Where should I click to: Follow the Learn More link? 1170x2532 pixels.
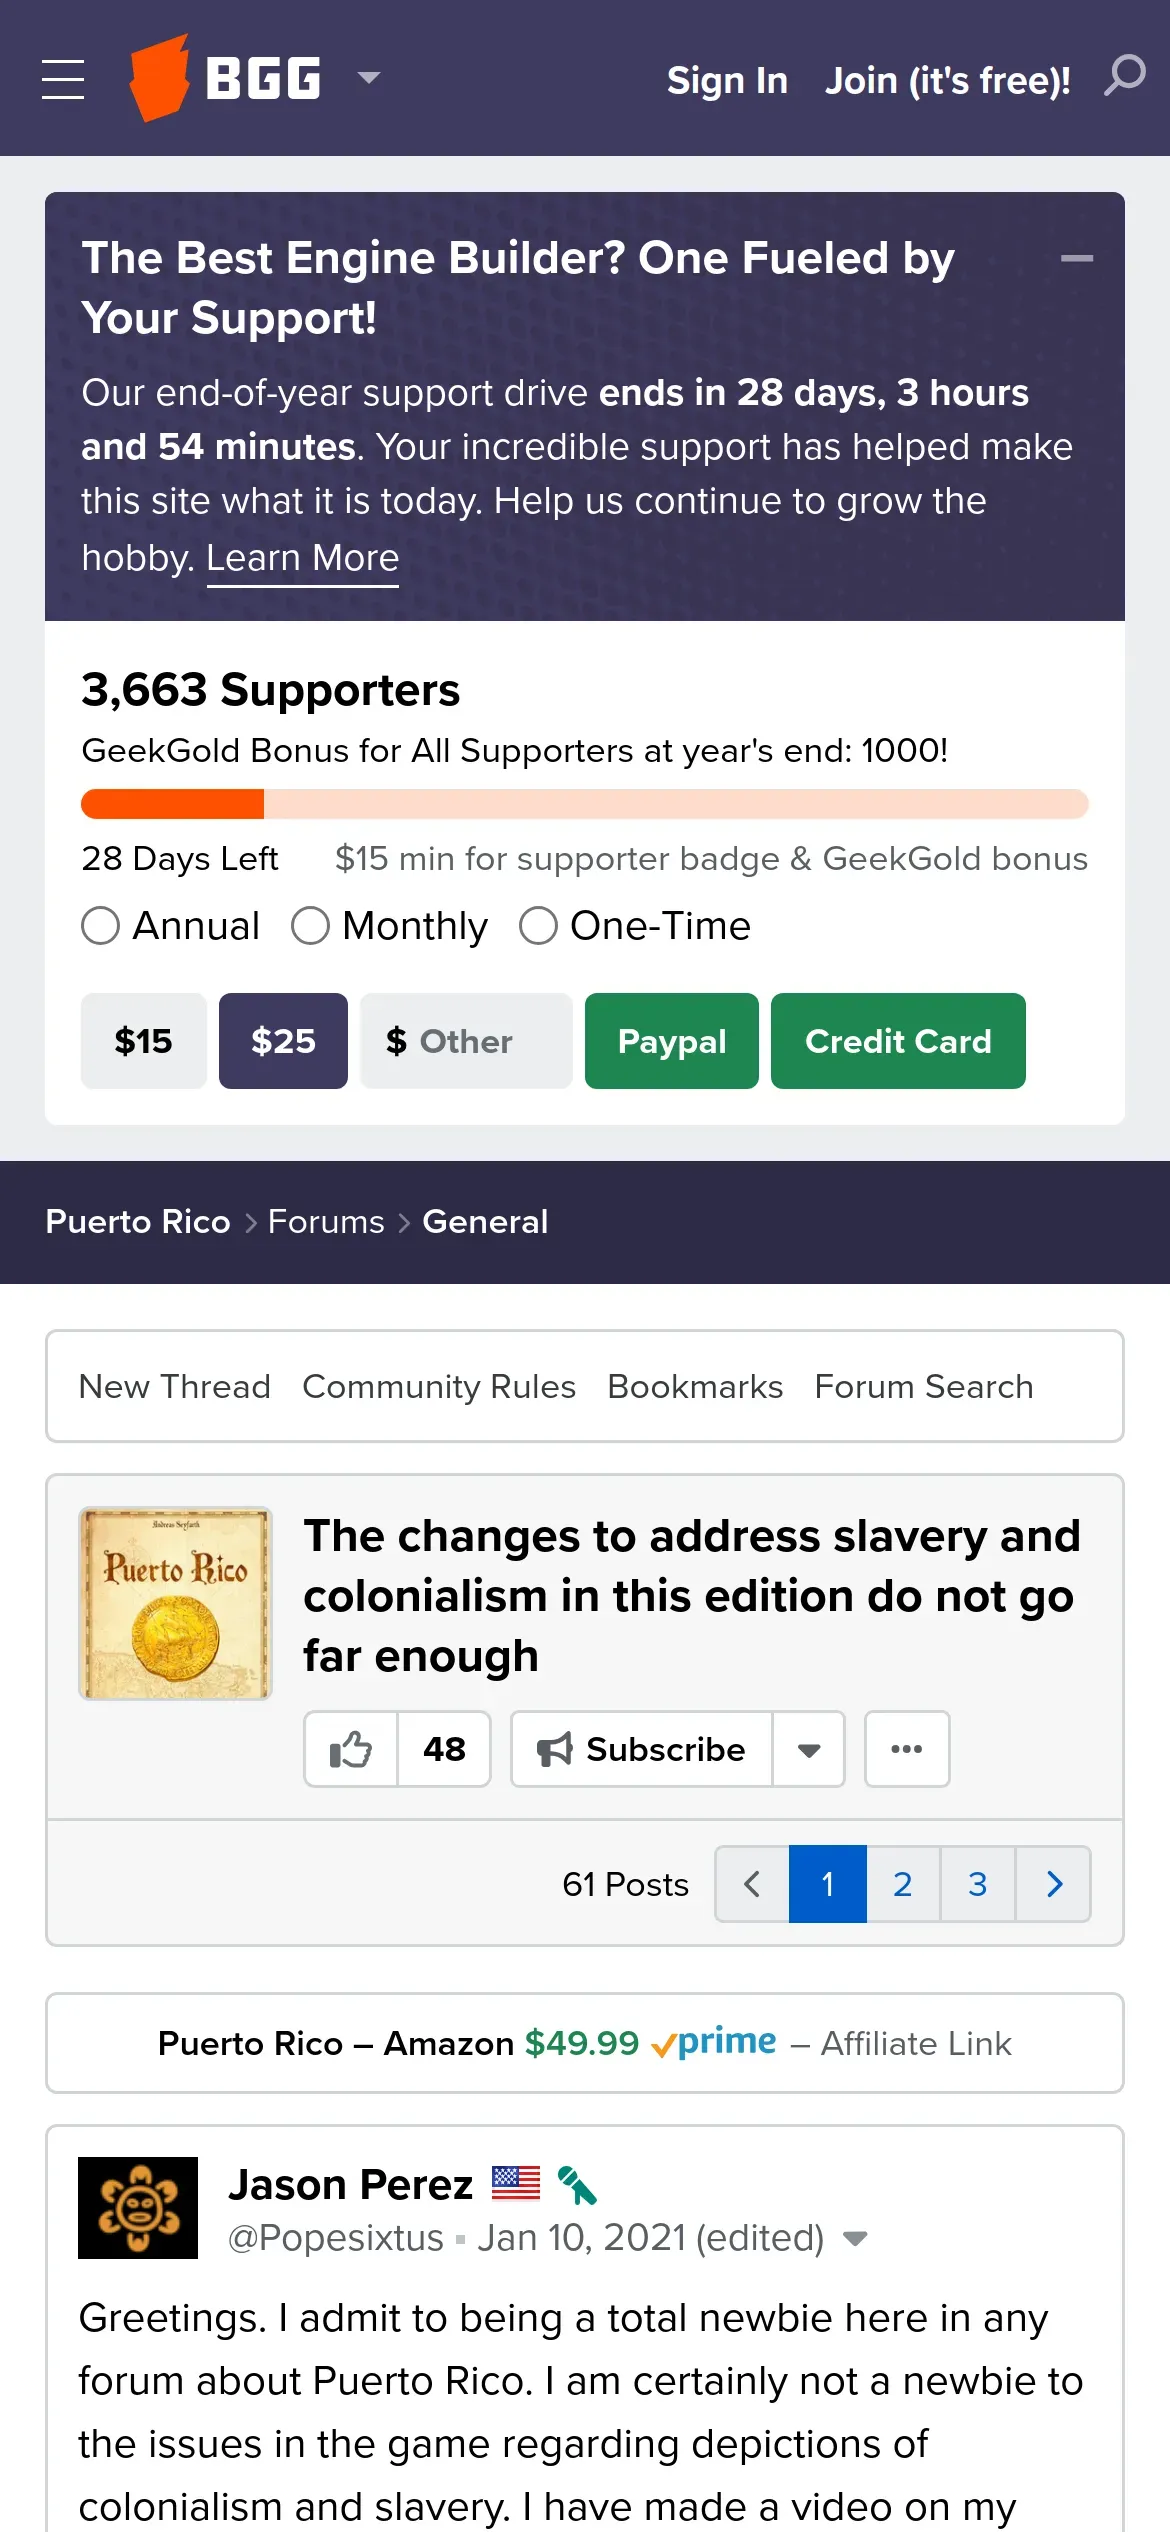(302, 558)
